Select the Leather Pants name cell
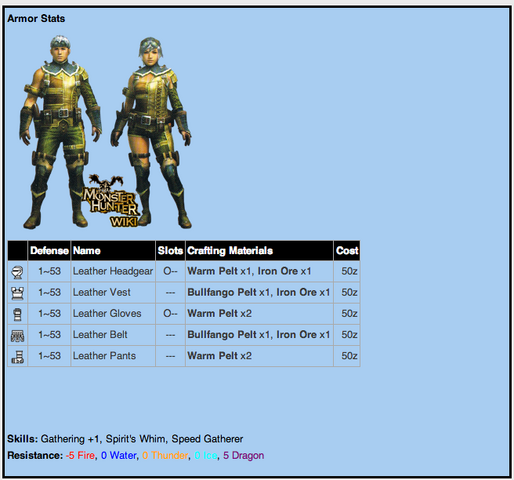 point(113,356)
